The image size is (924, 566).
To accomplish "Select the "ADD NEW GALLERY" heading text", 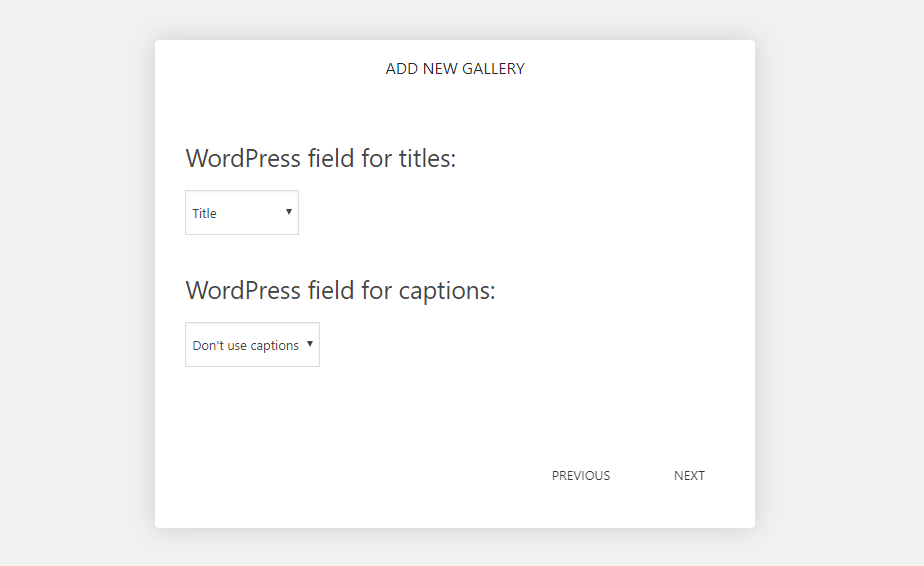I will click(x=455, y=68).
